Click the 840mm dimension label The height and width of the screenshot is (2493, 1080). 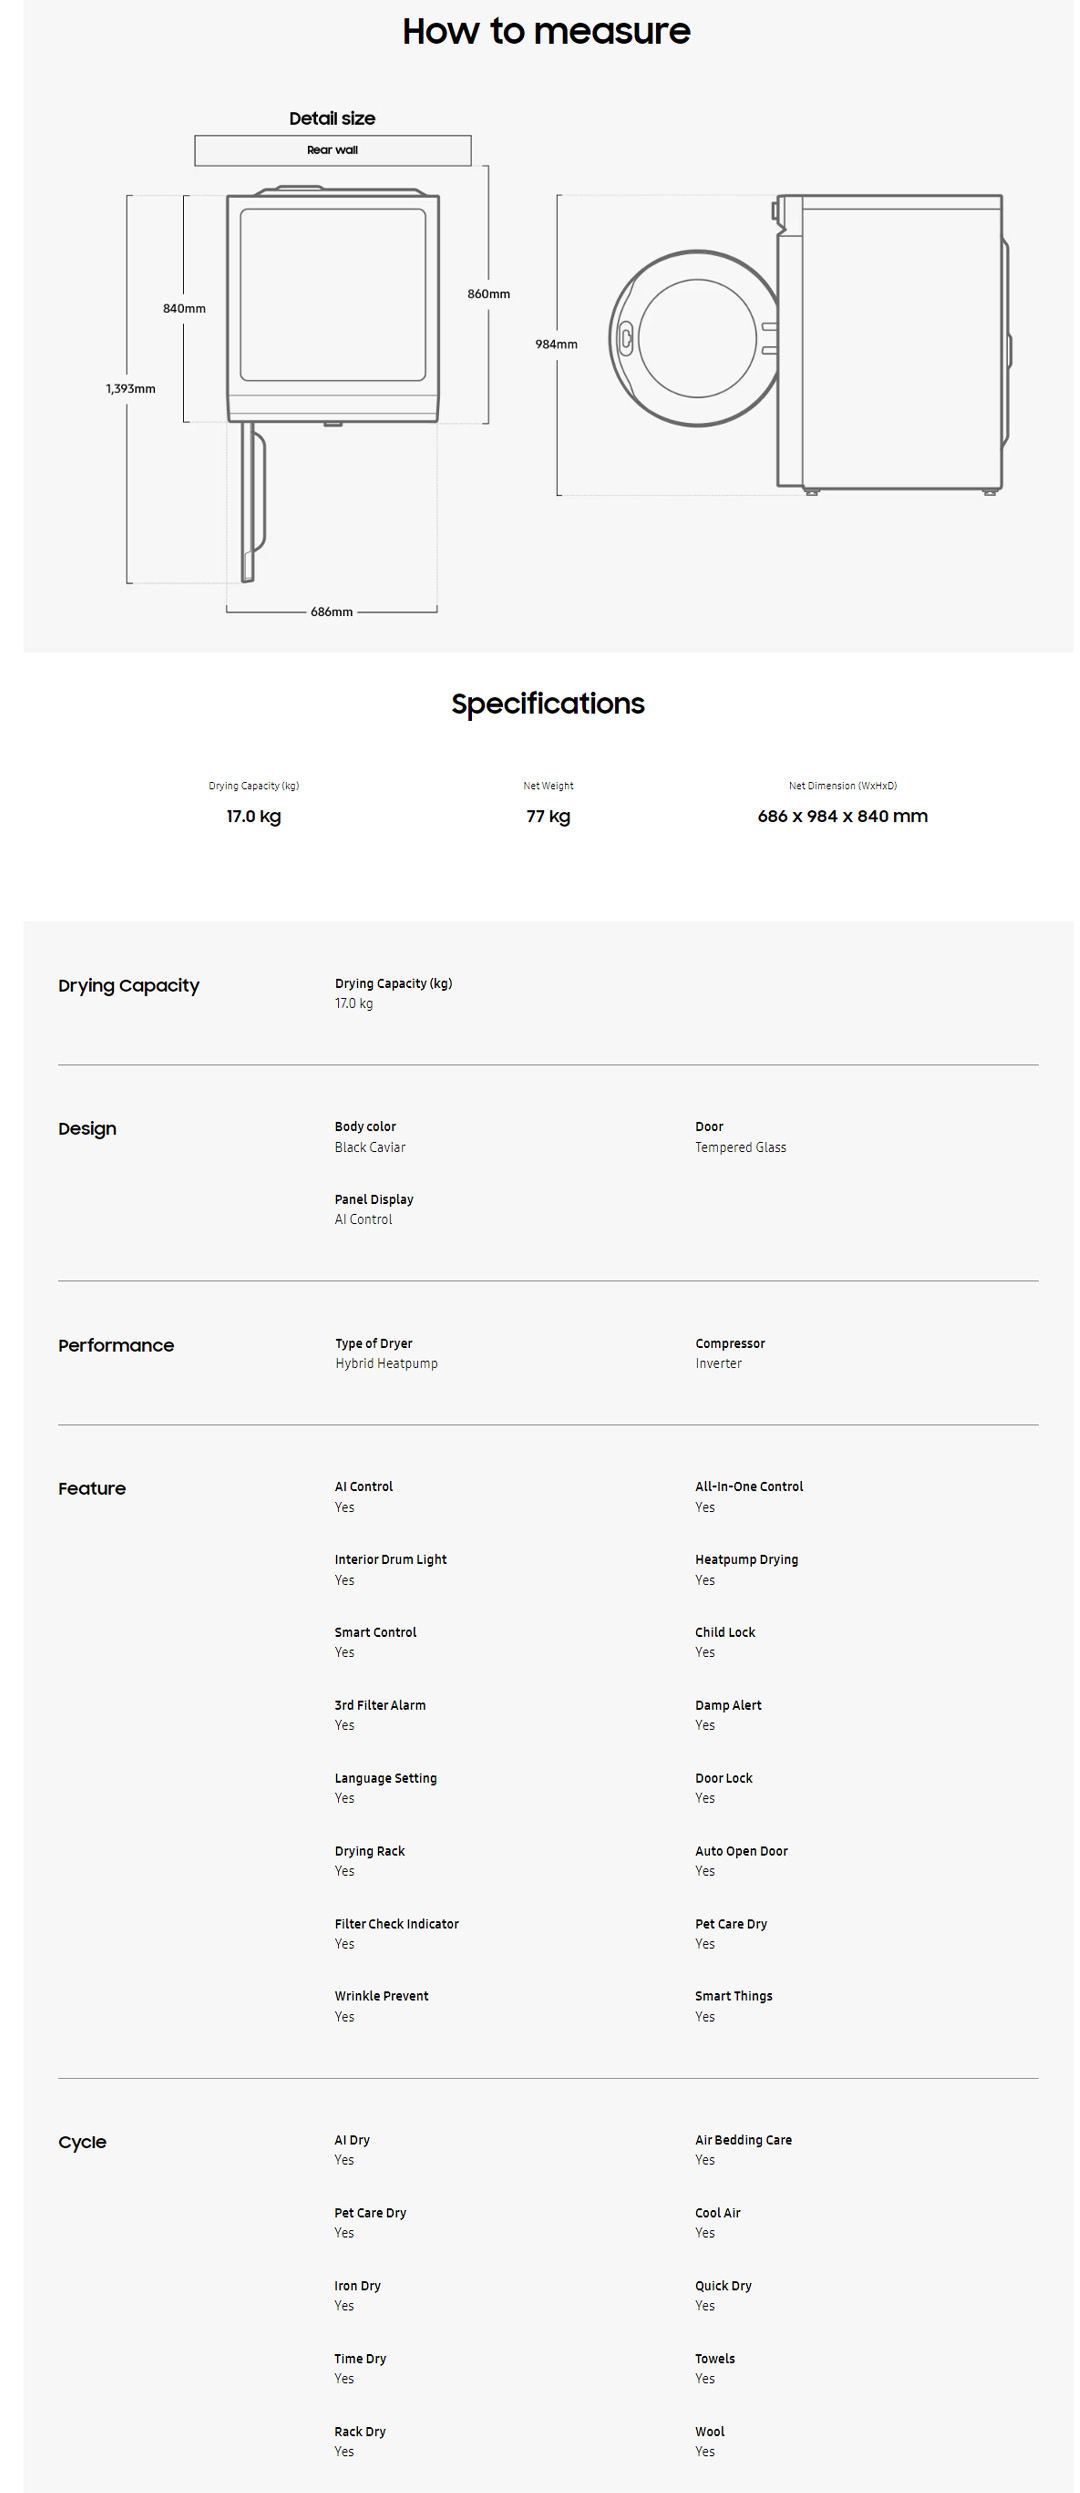point(184,309)
